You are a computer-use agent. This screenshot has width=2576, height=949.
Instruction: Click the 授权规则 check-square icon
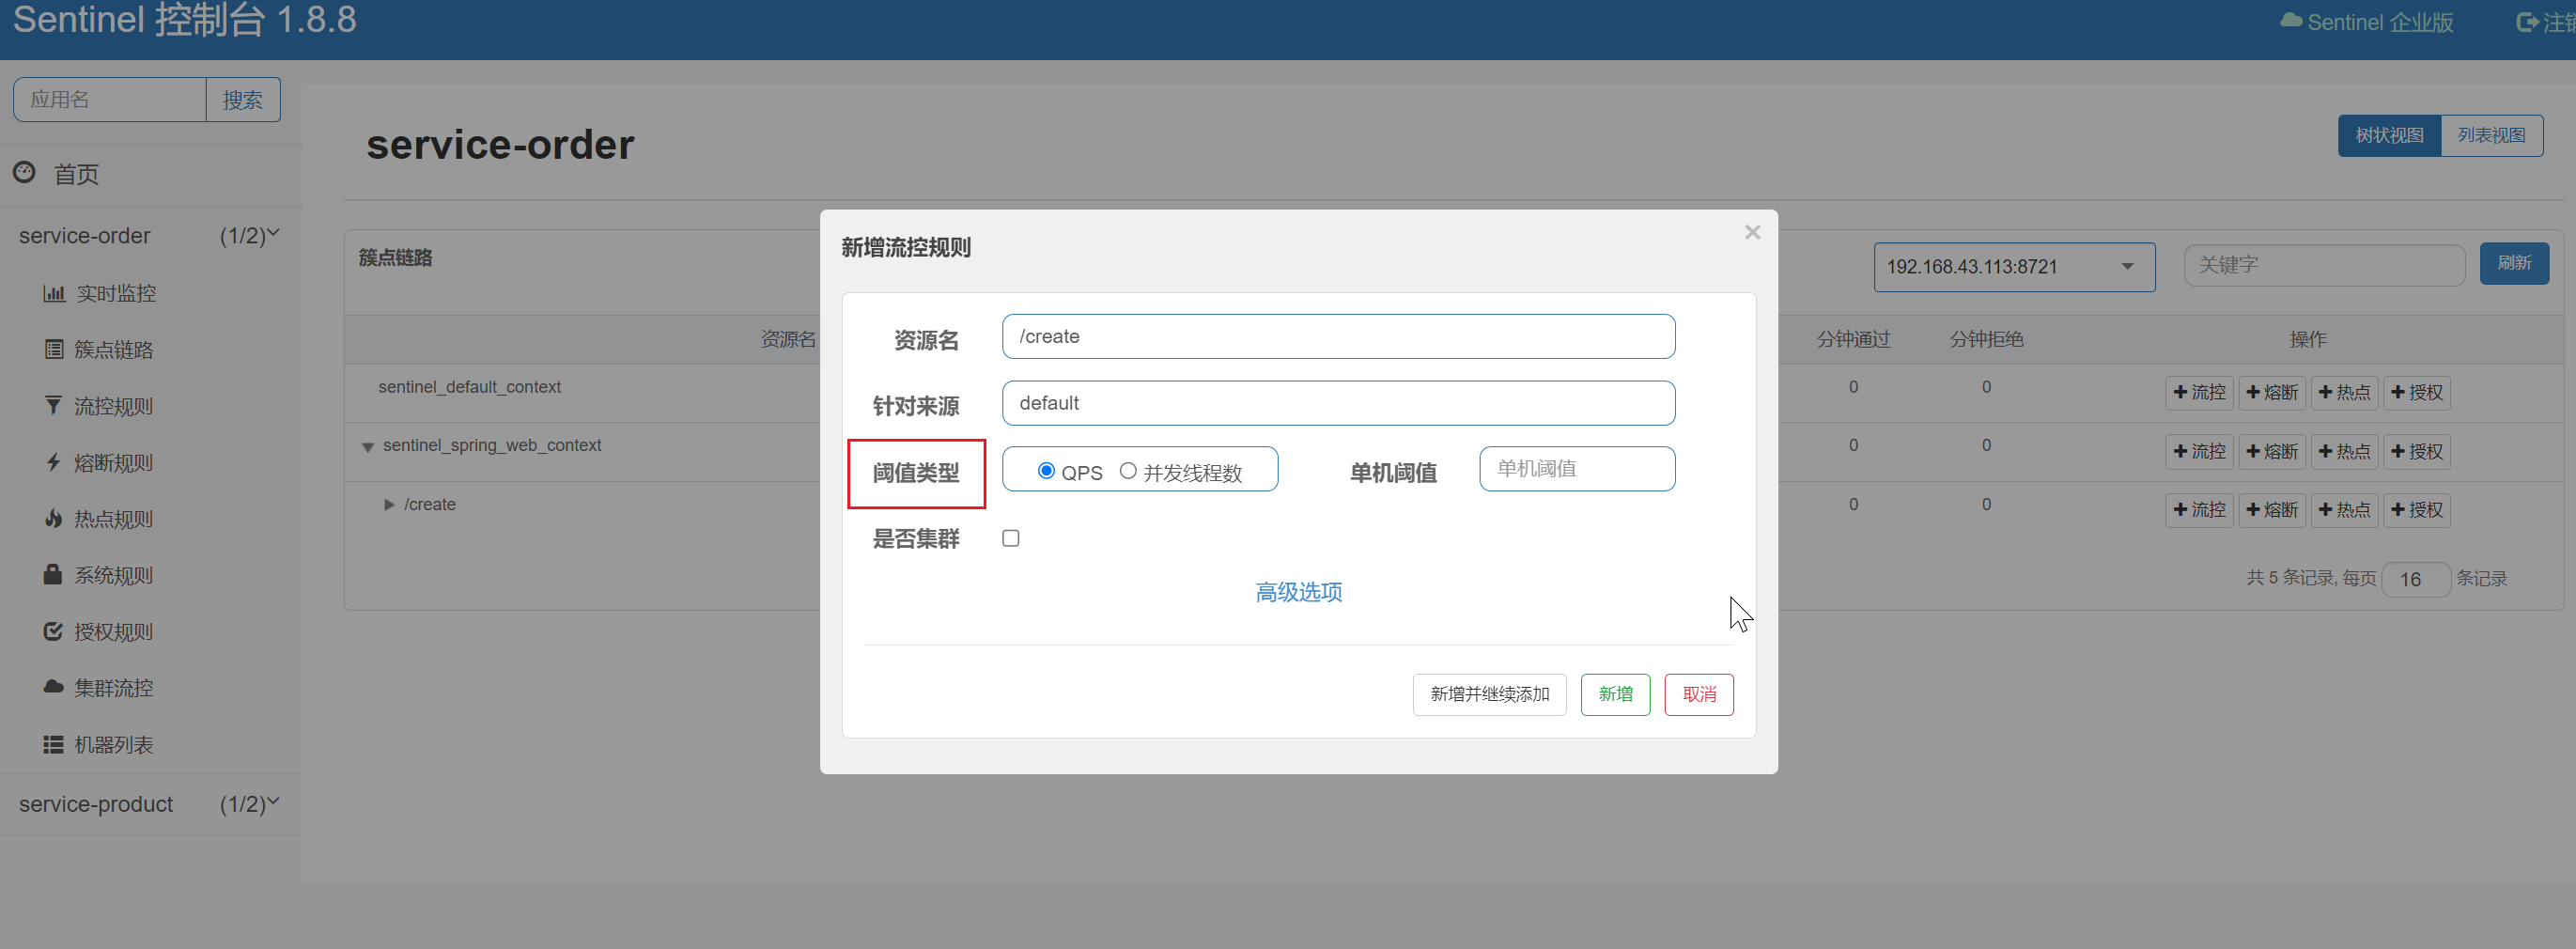point(54,631)
